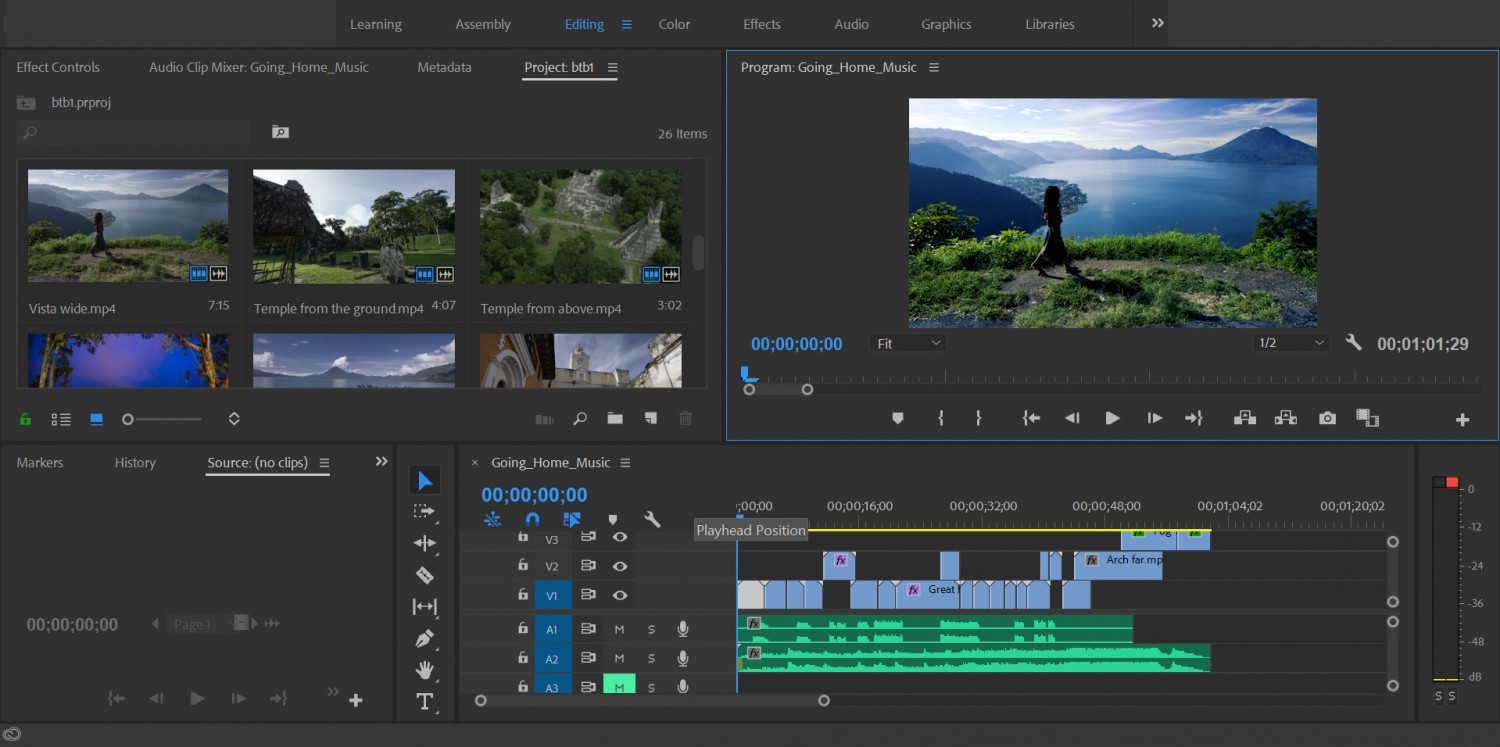Image resolution: width=1500 pixels, height=747 pixels.
Task: Toggle lock on track V2
Action: click(522, 565)
